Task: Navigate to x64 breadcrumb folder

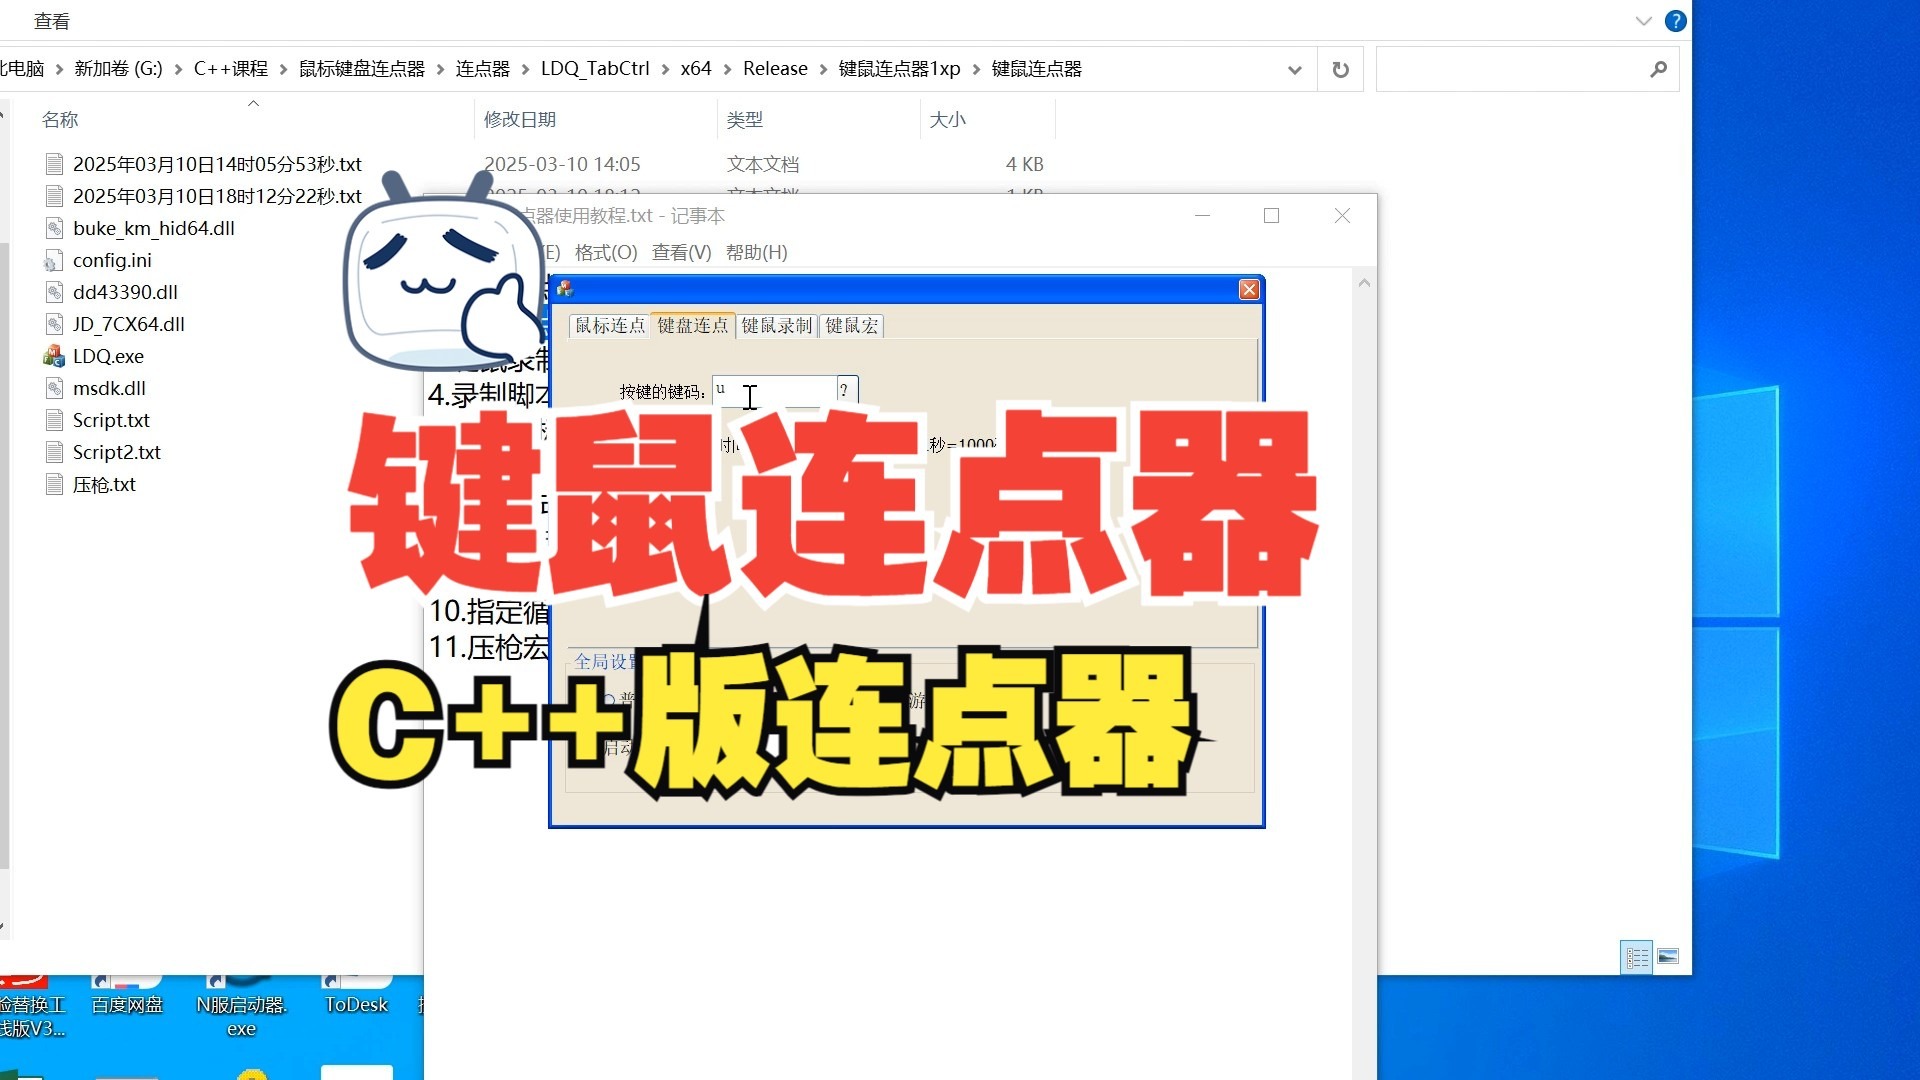Action: tap(696, 69)
